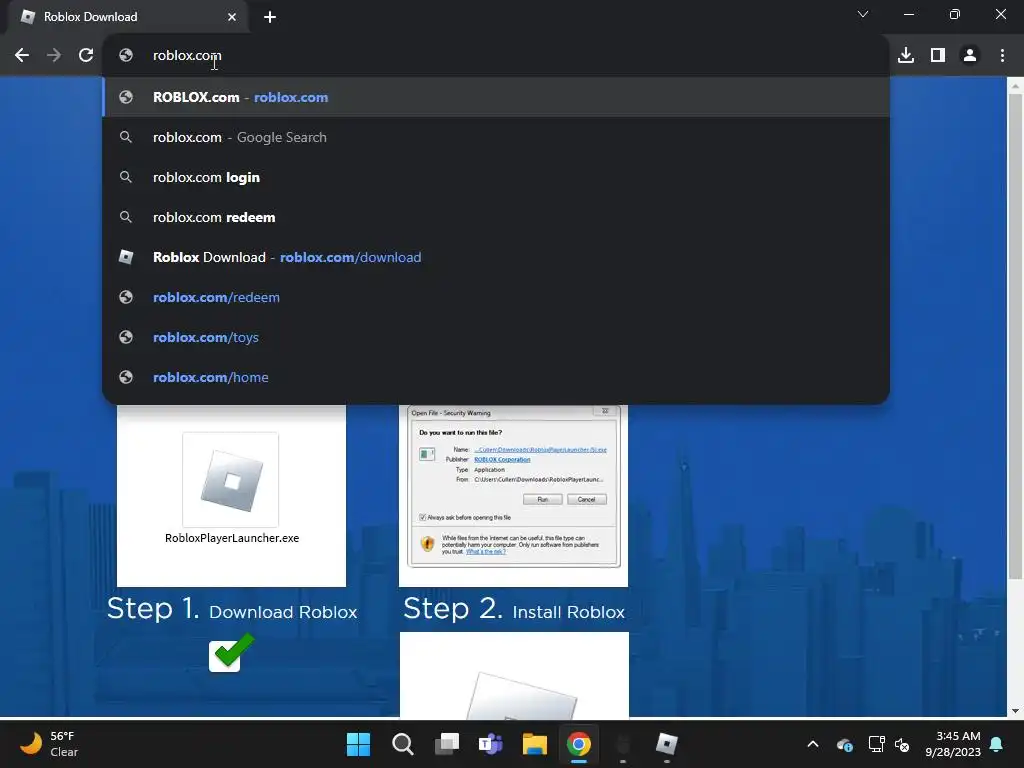
Task: Open the Roblox app on the taskbar
Action: (667, 744)
